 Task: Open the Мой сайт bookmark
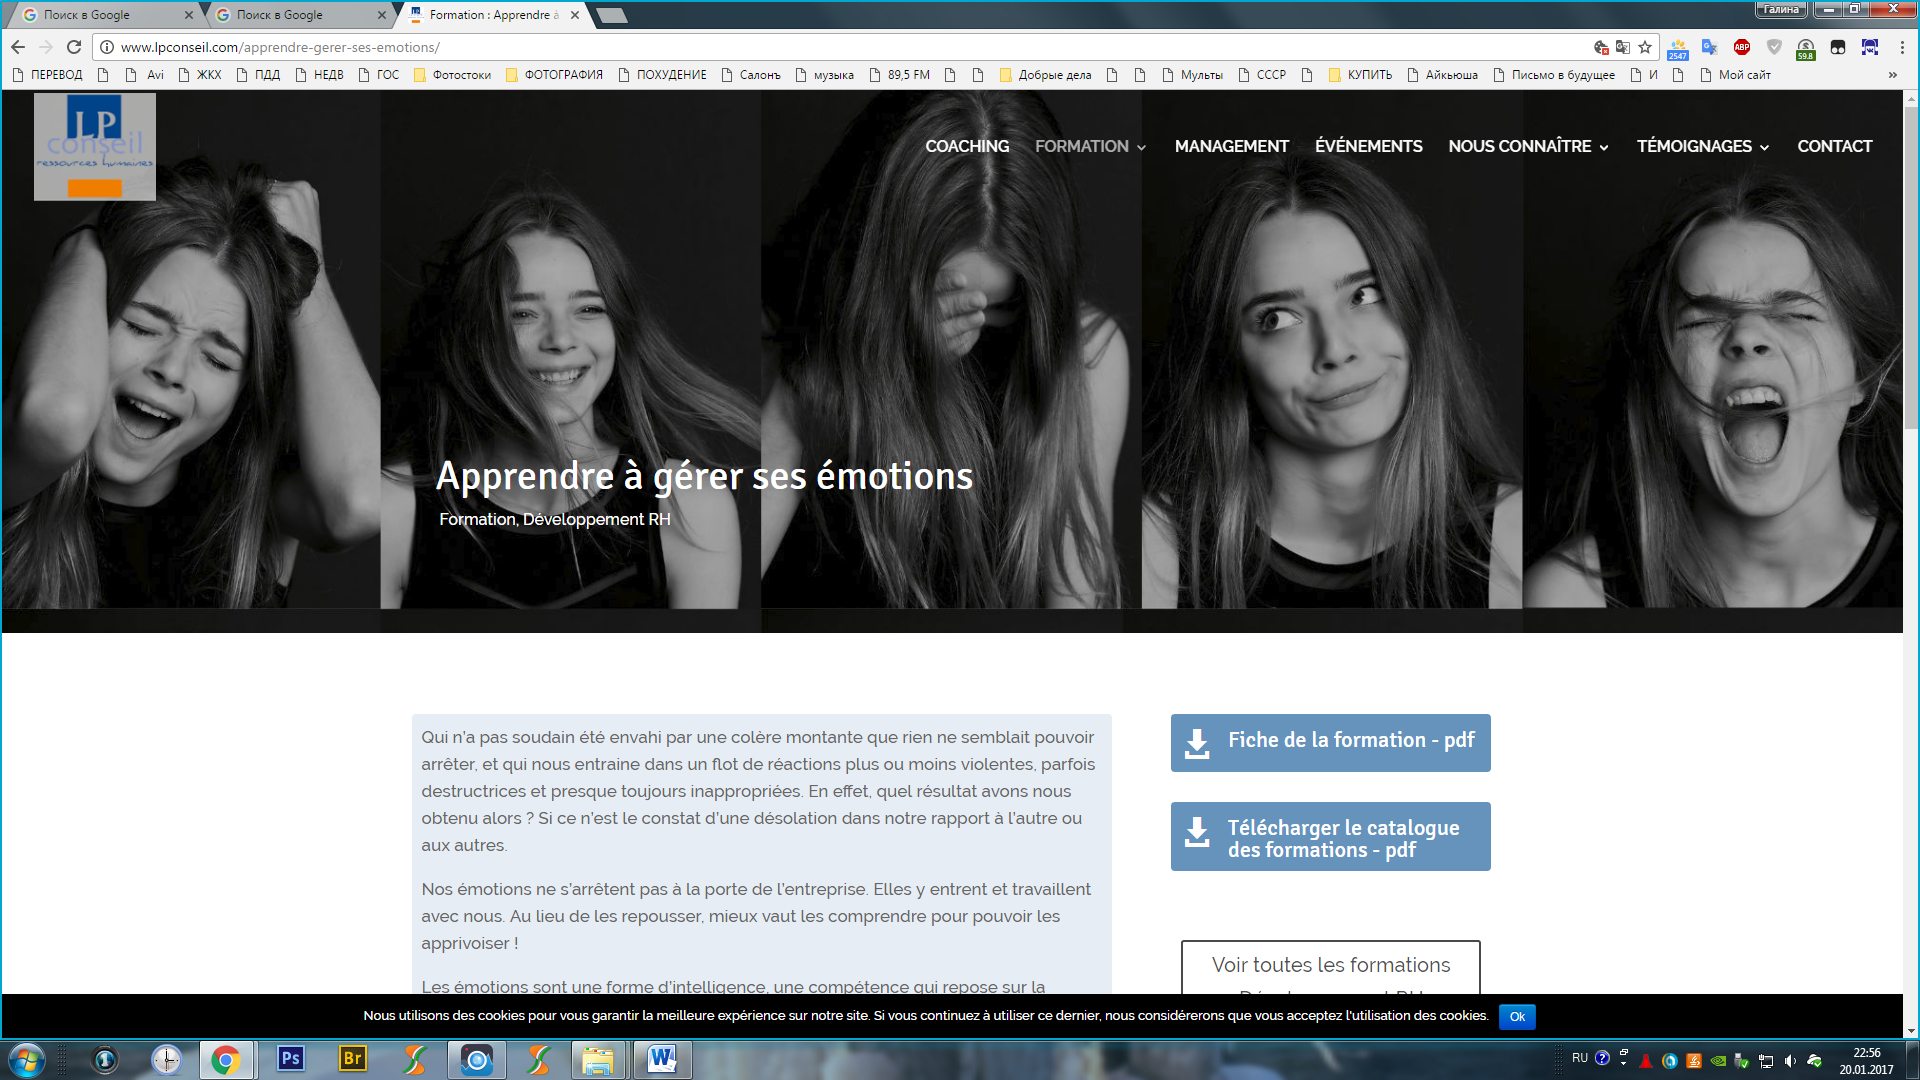pyautogui.click(x=1735, y=75)
